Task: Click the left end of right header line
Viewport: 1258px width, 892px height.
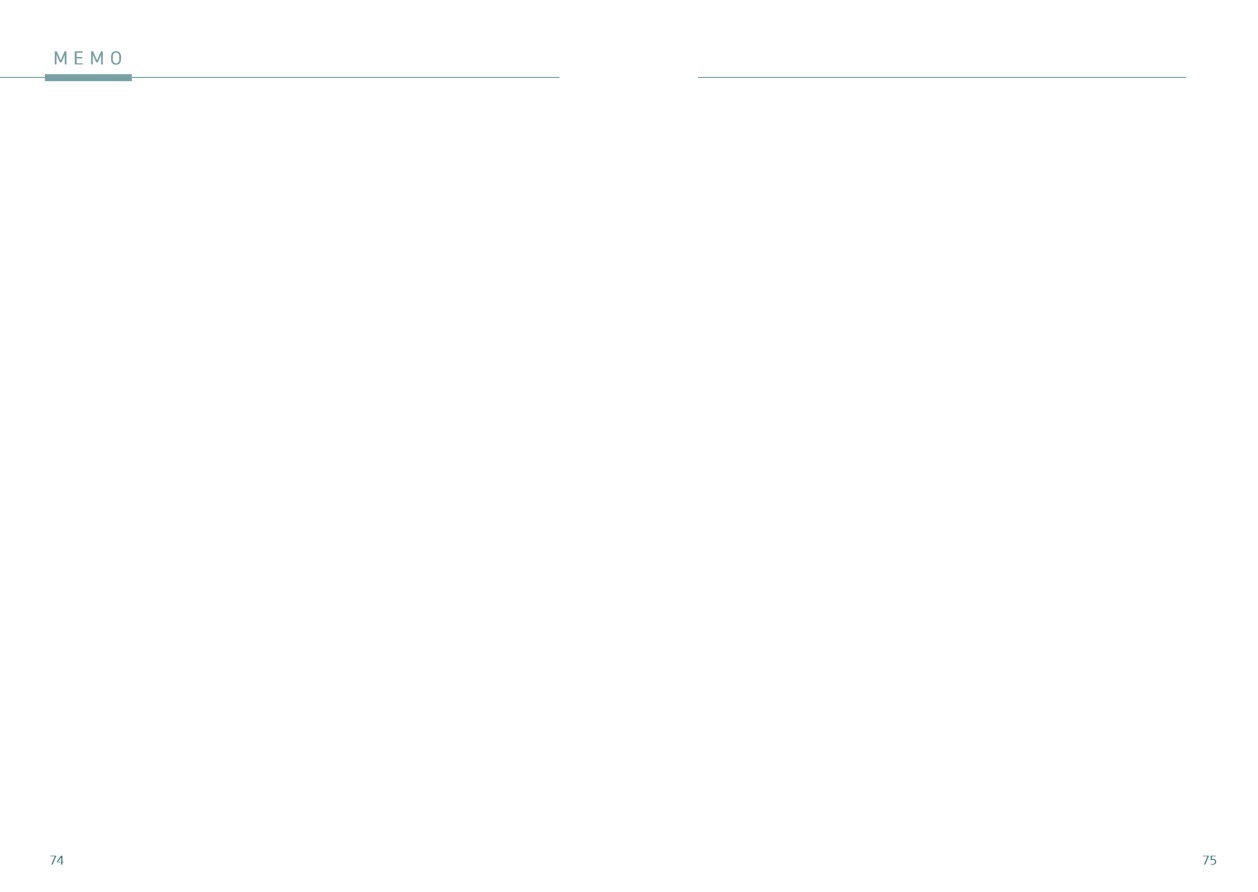Action: coord(701,77)
